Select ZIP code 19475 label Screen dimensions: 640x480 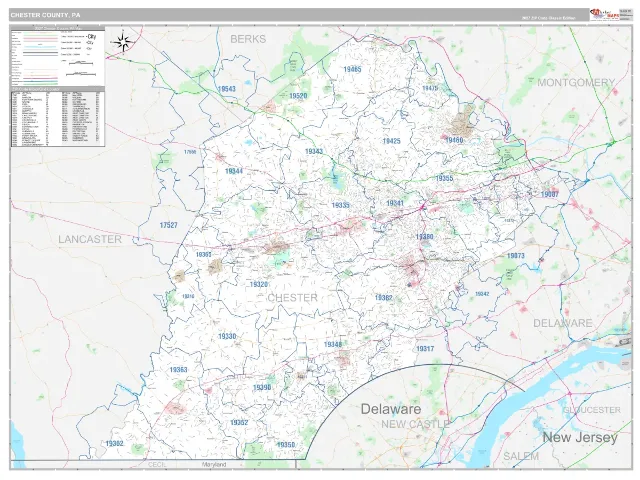pyautogui.click(x=430, y=88)
